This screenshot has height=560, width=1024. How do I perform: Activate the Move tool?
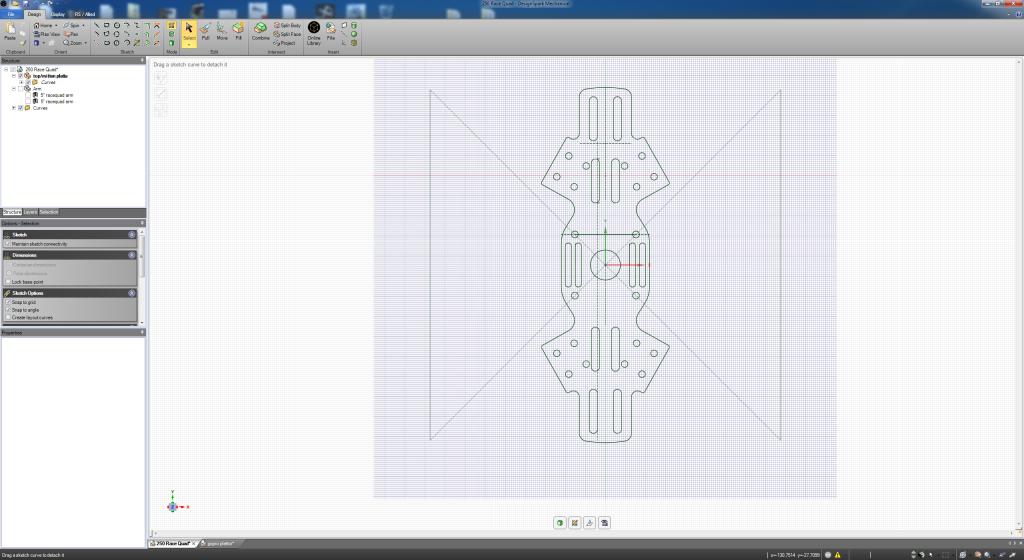click(x=222, y=31)
